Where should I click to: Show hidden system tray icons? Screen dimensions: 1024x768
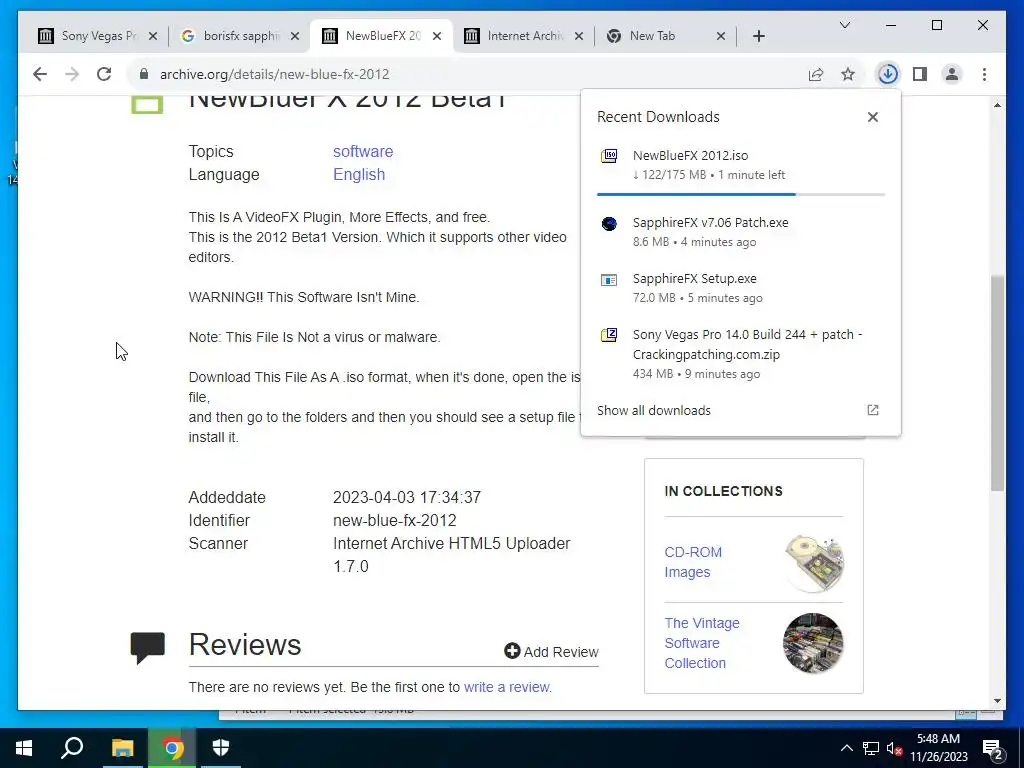[846, 748]
